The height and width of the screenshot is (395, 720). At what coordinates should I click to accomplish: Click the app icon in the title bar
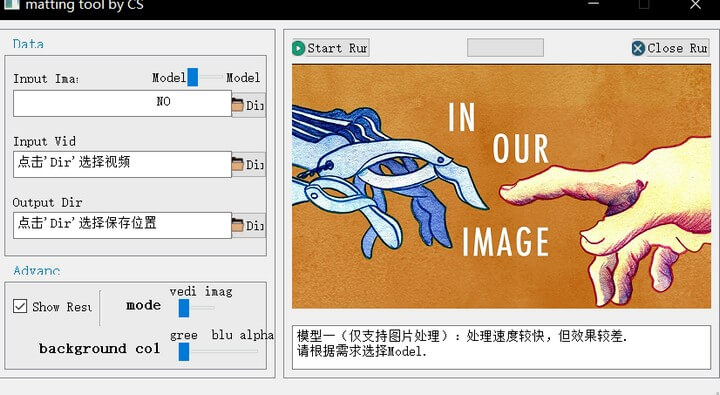point(10,5)
